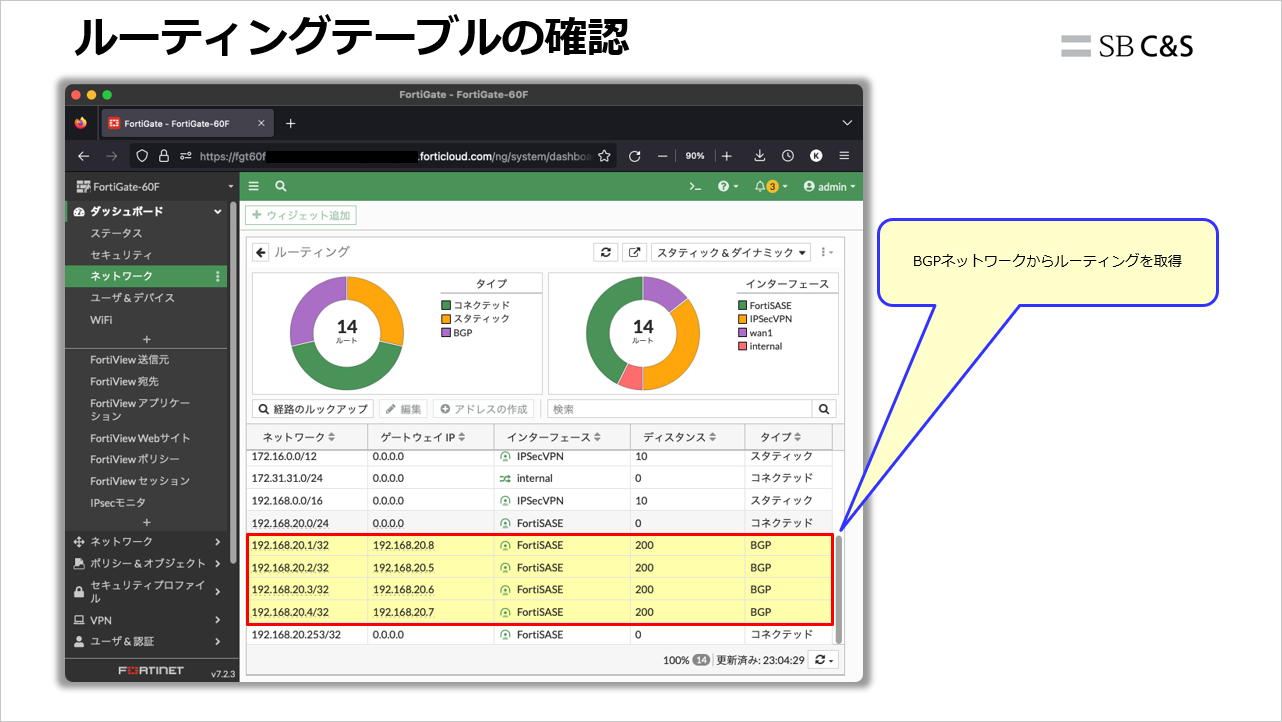Go back with the browser back arrow
This screenshot has width=1282, height=722.
83,156
